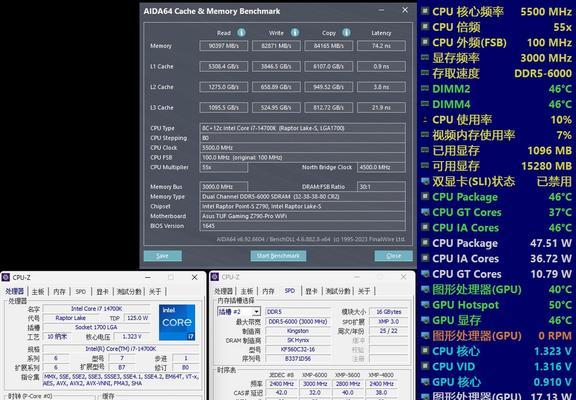Click the icon beside GPU Hotspot row
Screen dimensions: 576x400
point(425,304)
